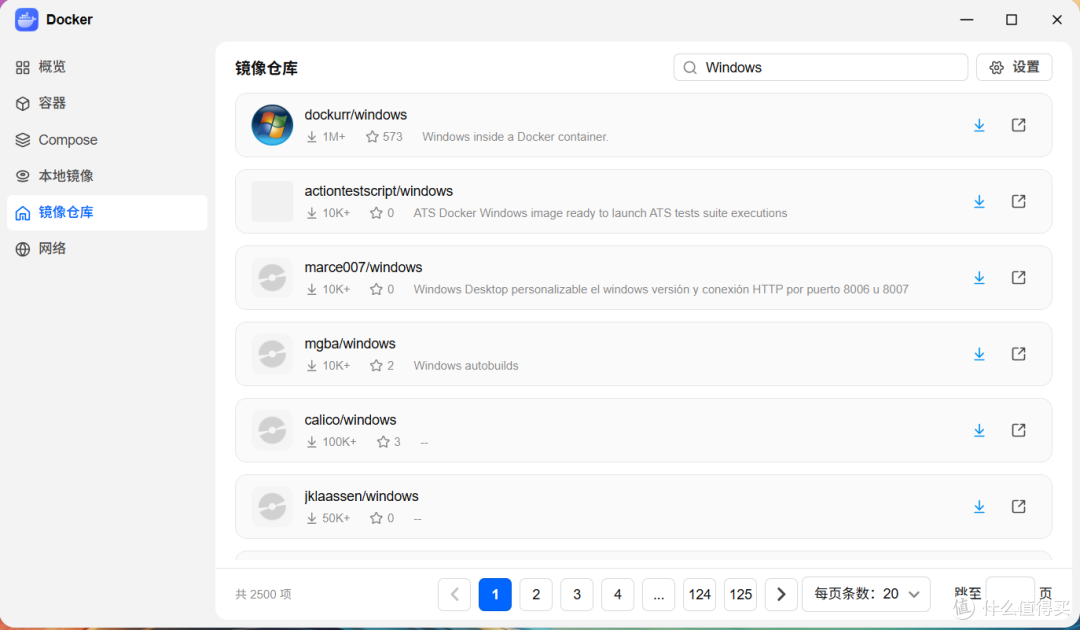Click the 跳至 page number input
Viewport: 1080px width, 630px height.
pos(1010,594)
